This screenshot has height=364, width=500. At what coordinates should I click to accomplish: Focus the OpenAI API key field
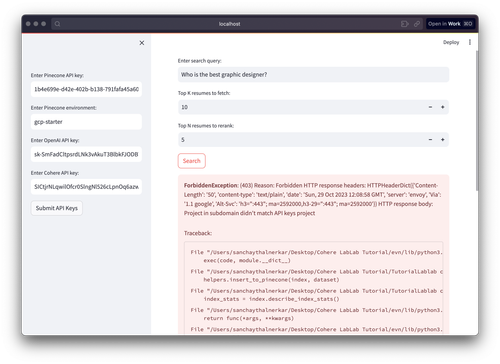click(x=86, y=154)
